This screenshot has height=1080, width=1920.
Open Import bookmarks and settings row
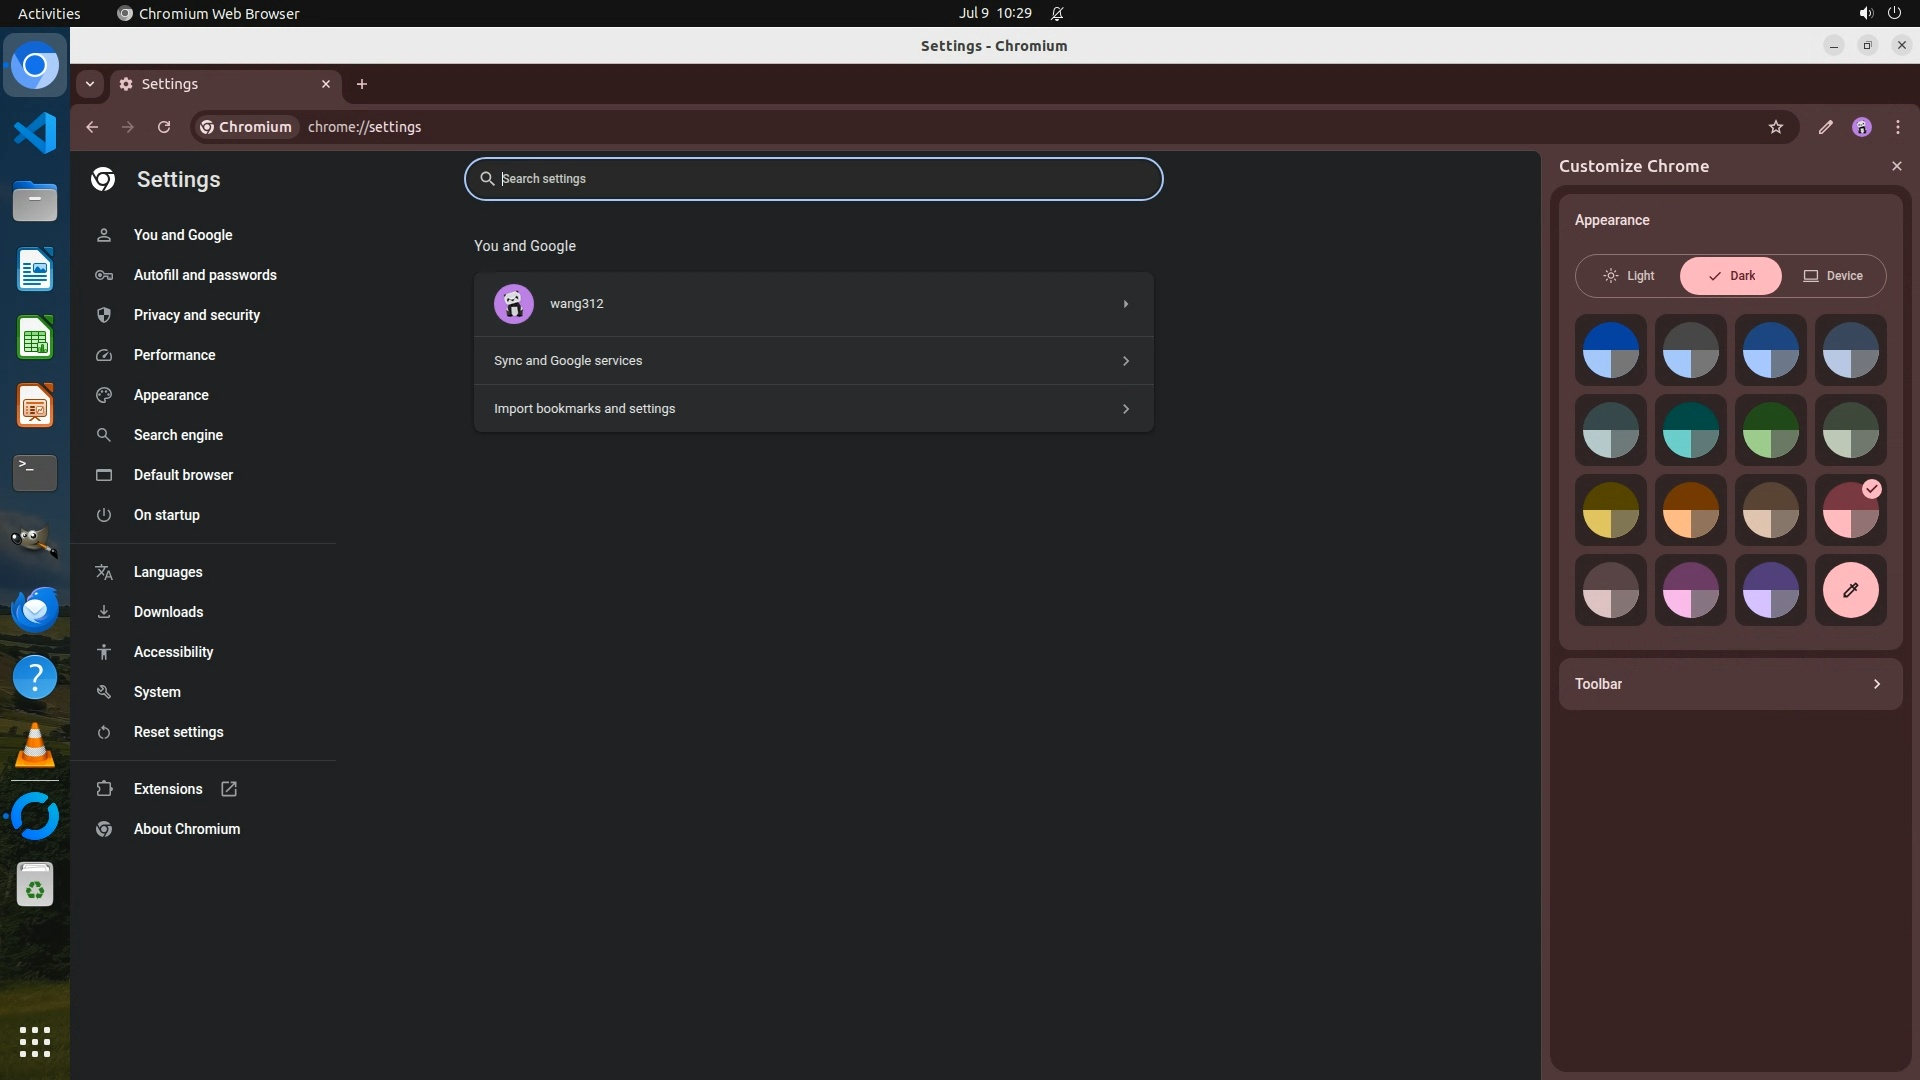[813, 409]
